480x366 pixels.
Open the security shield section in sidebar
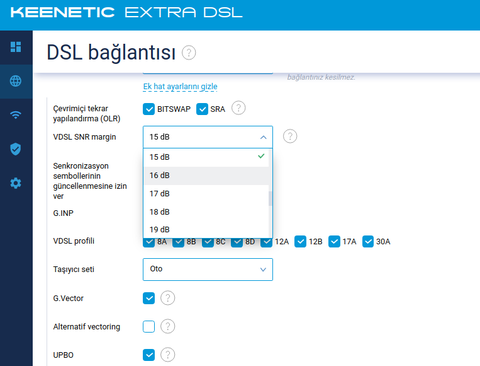(16, 149)
